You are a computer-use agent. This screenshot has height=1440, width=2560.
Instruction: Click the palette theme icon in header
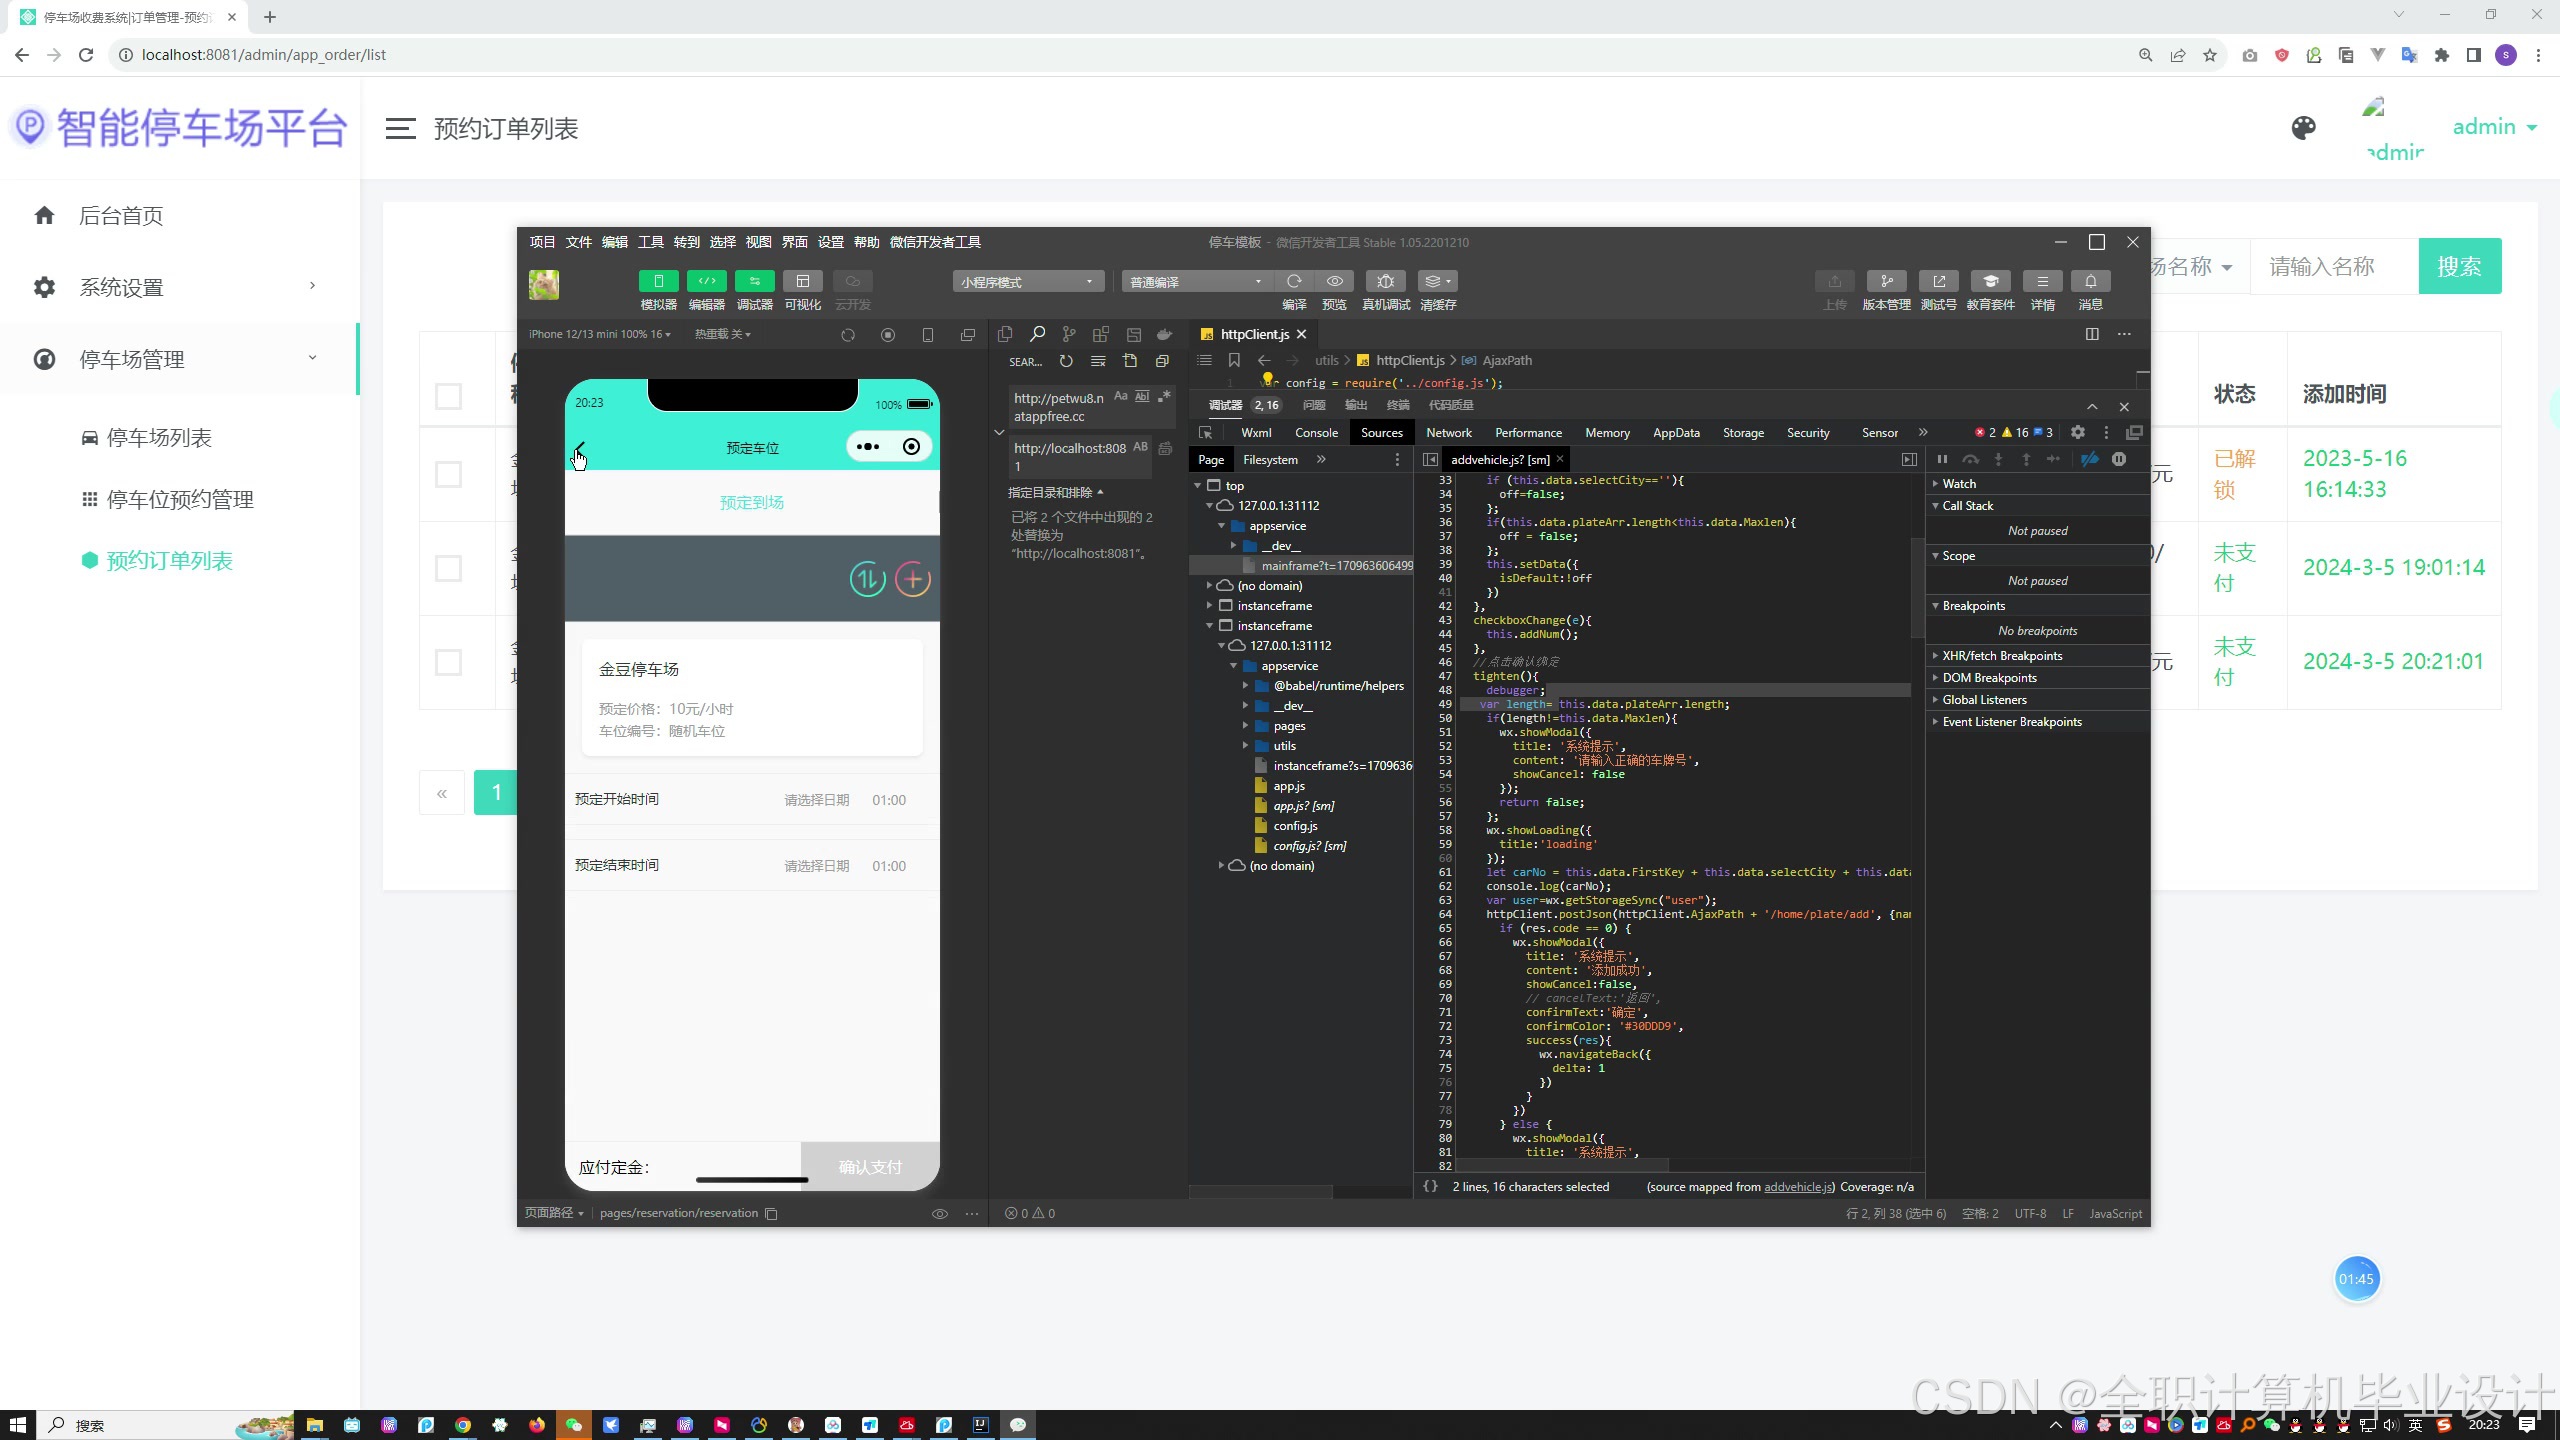point(2303,128)
